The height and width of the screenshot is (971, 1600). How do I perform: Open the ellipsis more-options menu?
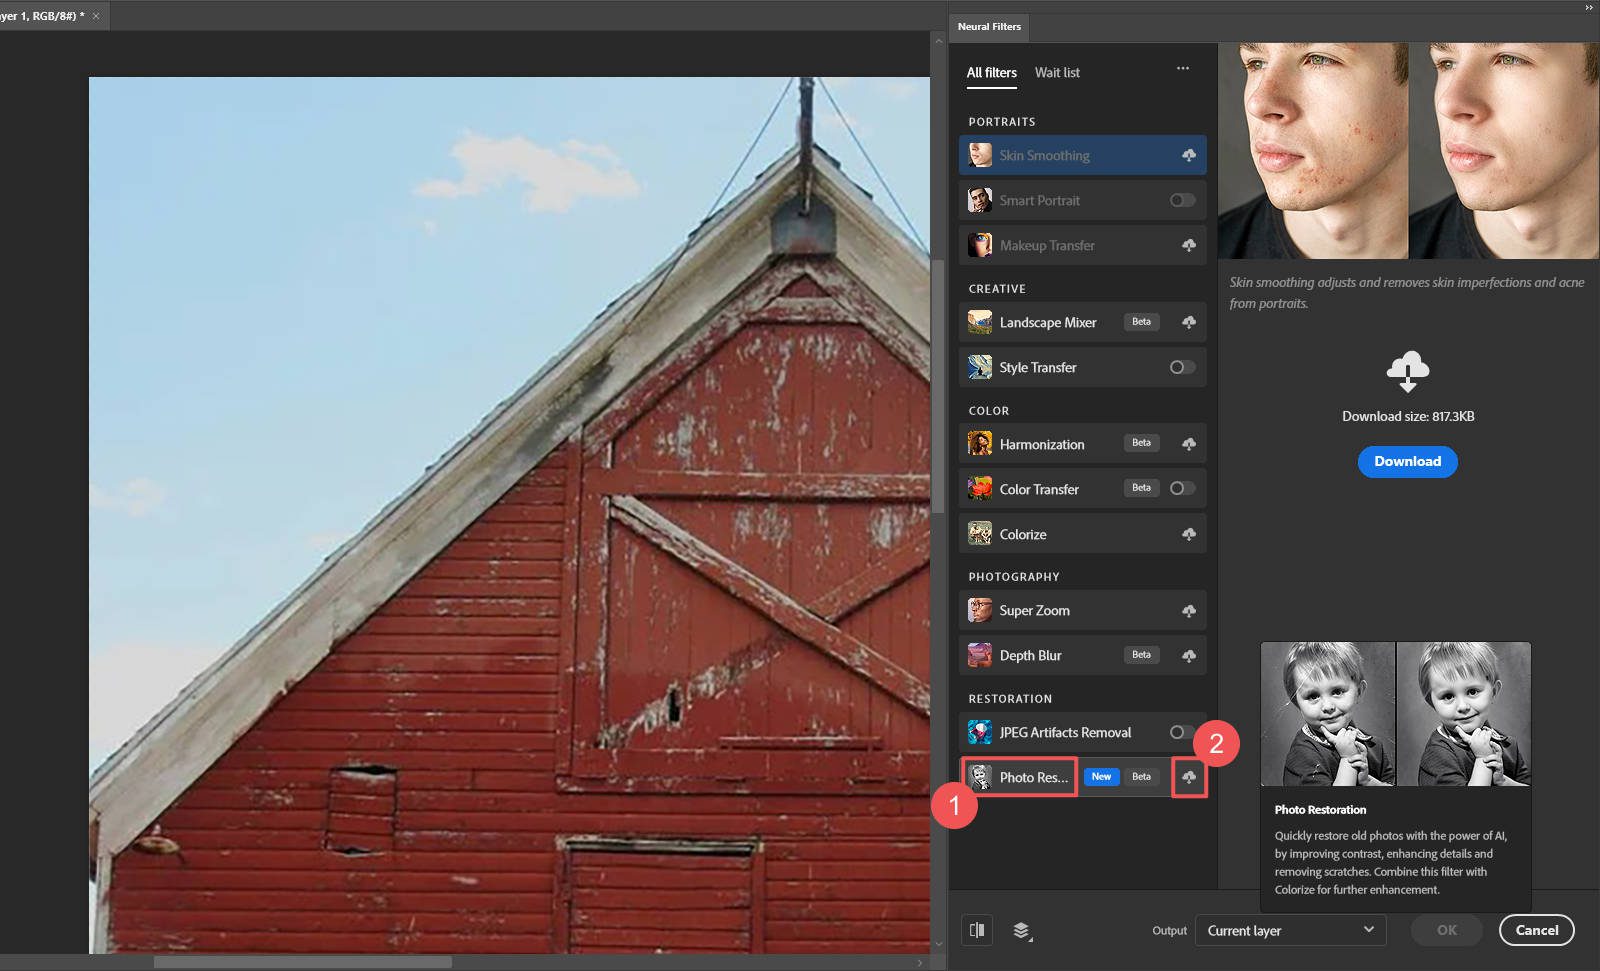pos(1184,68)
